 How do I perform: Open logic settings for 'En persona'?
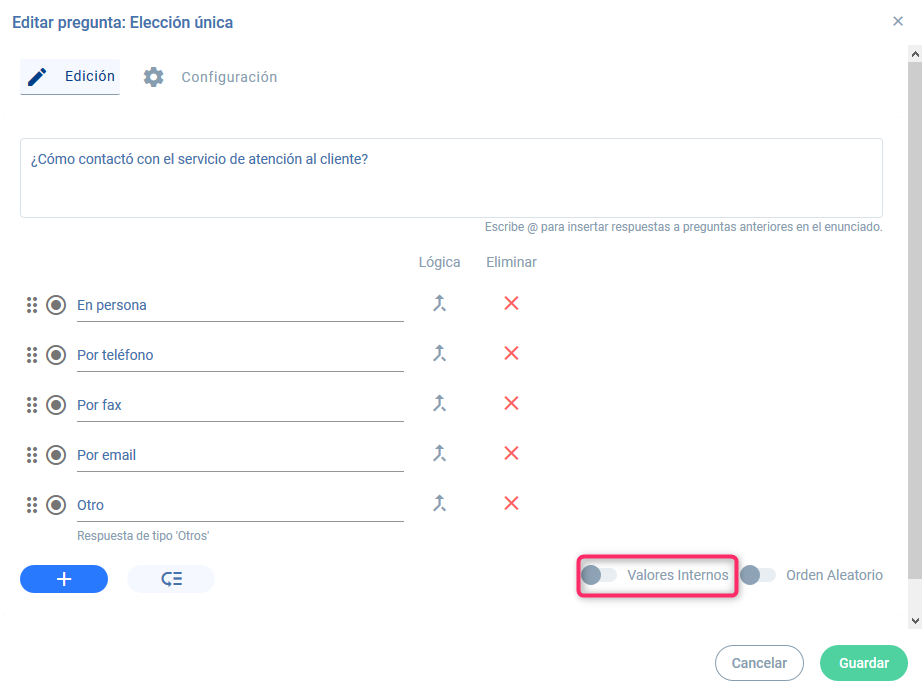pyautogui.click(x=438, y=304)
